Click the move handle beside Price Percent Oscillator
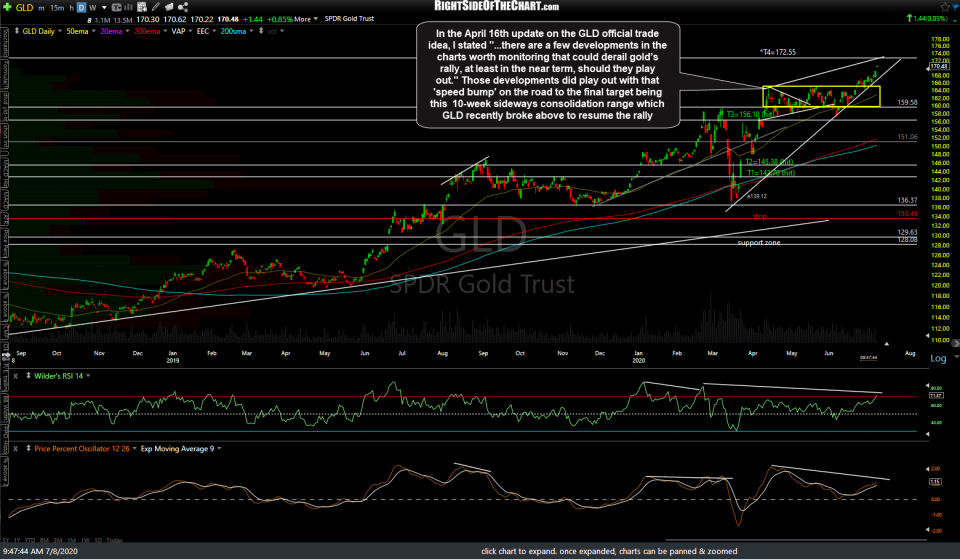 point(28,449)
